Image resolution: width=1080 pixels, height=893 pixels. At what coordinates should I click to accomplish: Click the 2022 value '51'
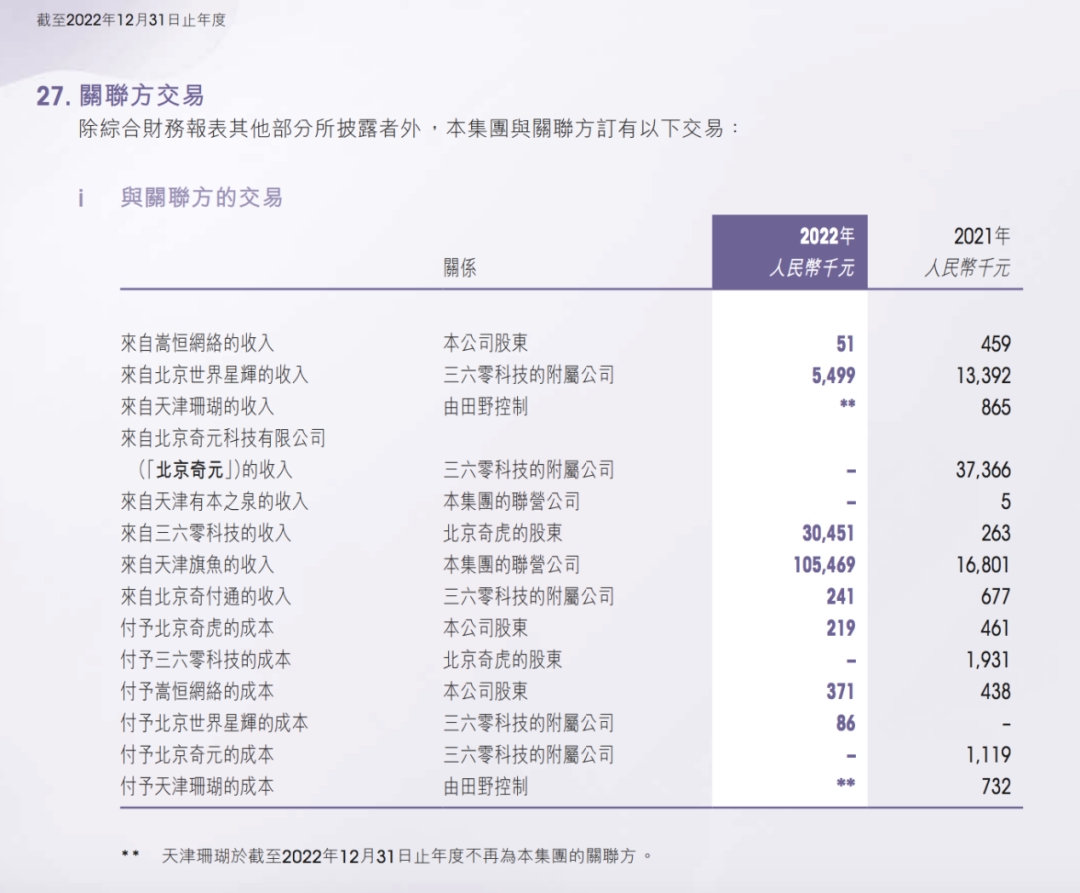click(845, 344)
